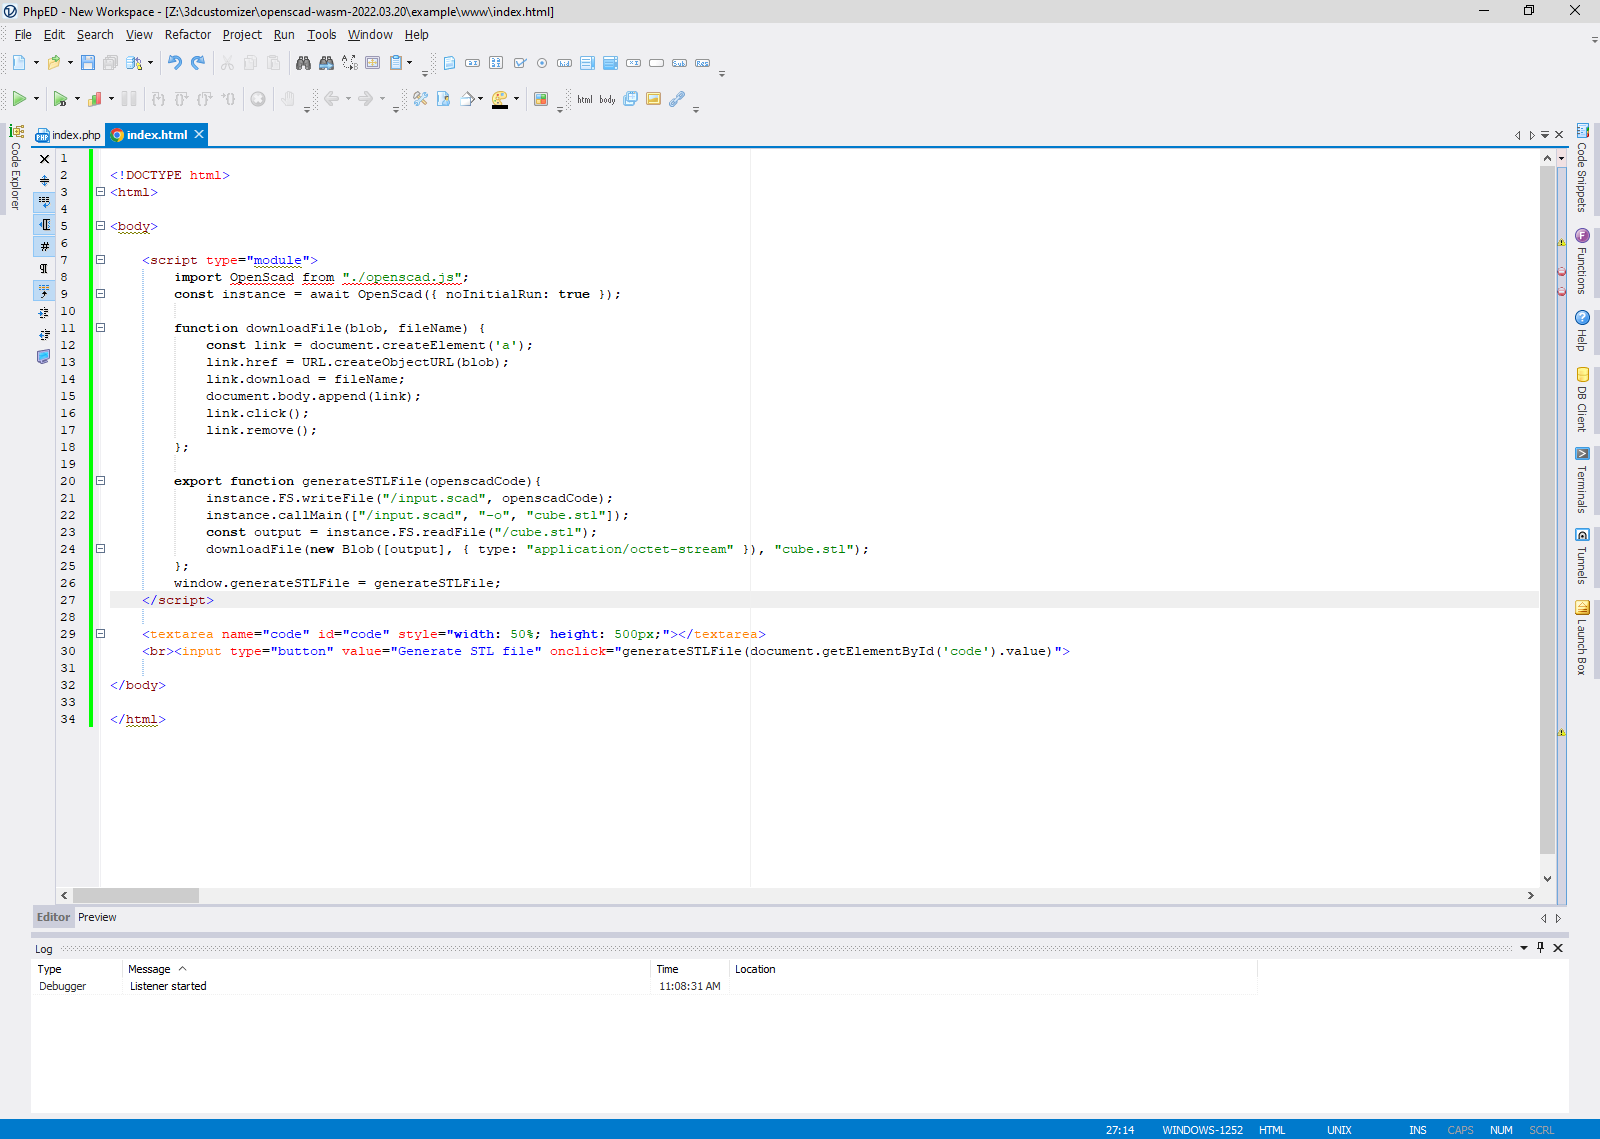Click the monitor preview icon in gutter
The image size is (1600, 1139).
(44, 356)
